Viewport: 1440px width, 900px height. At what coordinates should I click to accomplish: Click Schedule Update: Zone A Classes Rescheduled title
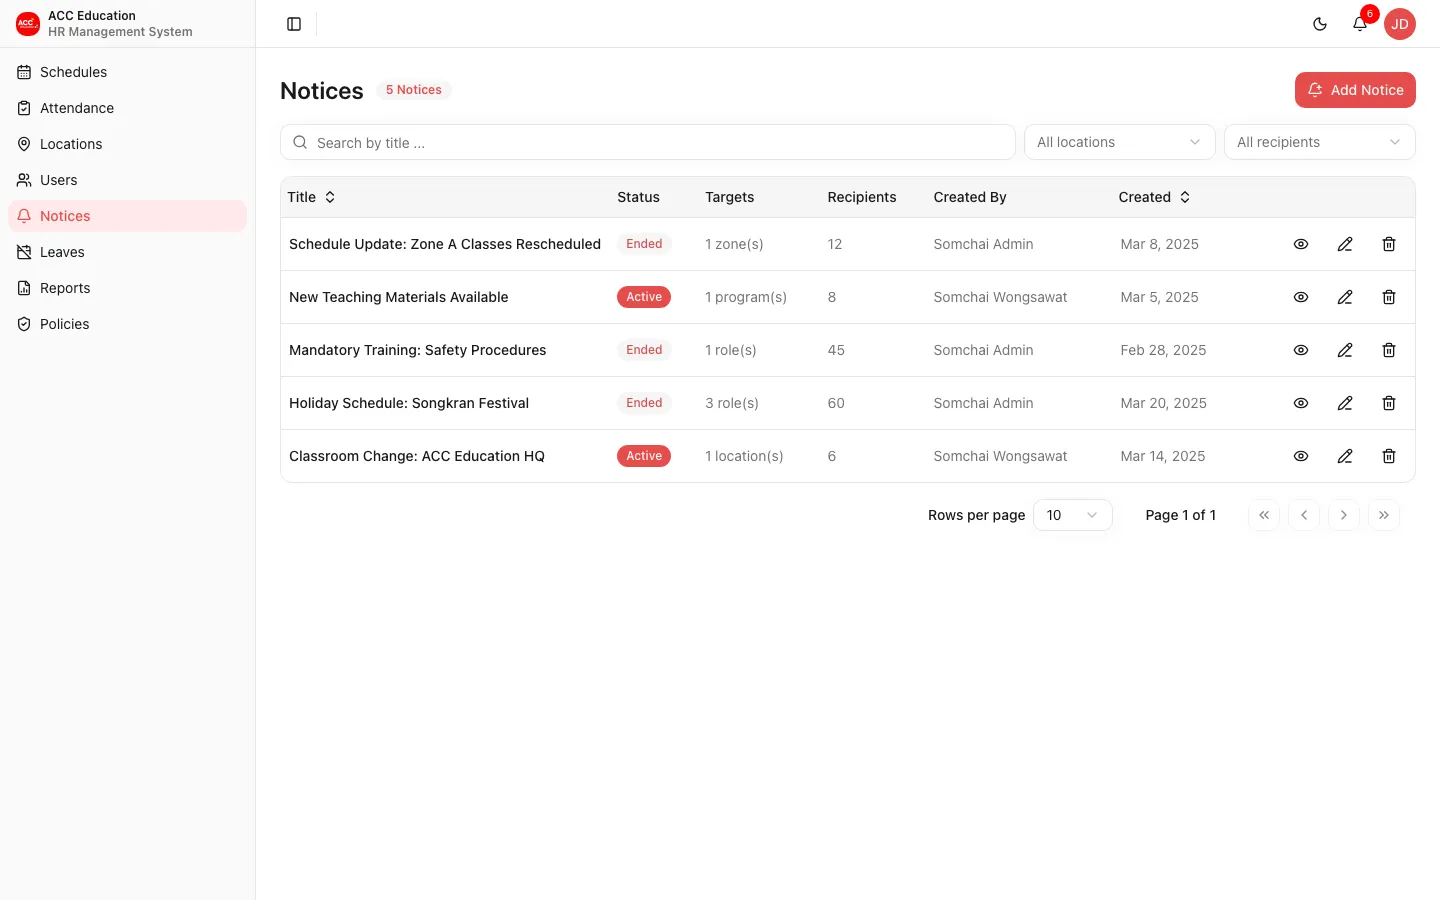[445, 244]
